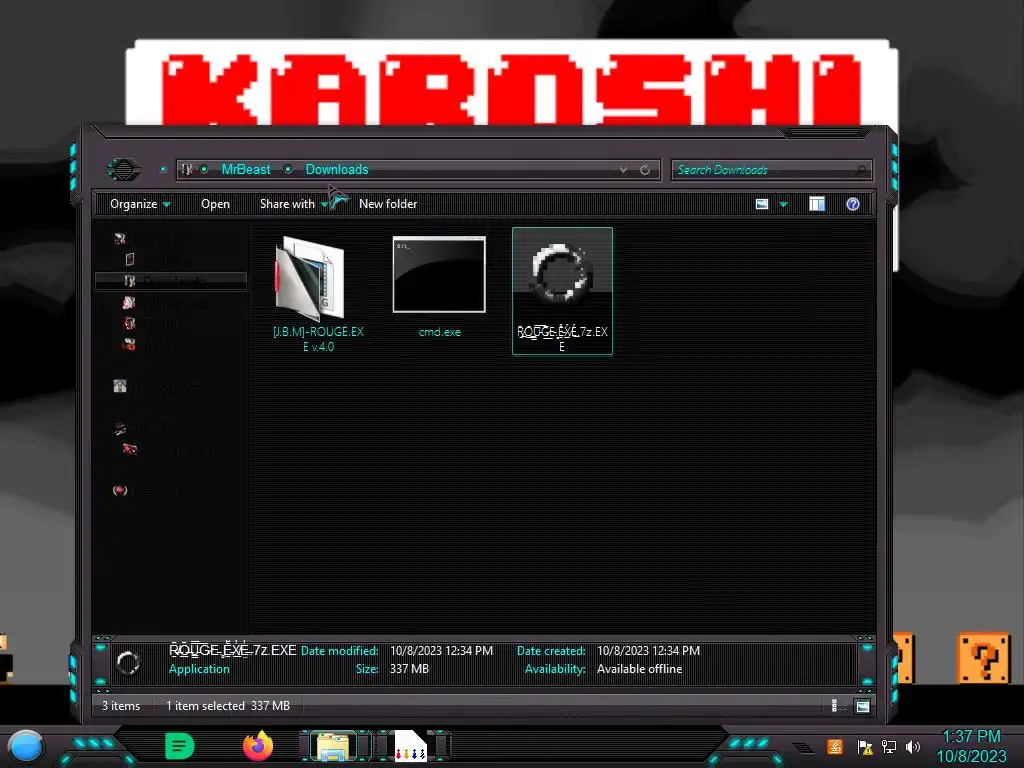Click the taskbar clock showing 1:37 PM

tap(972, 746)
